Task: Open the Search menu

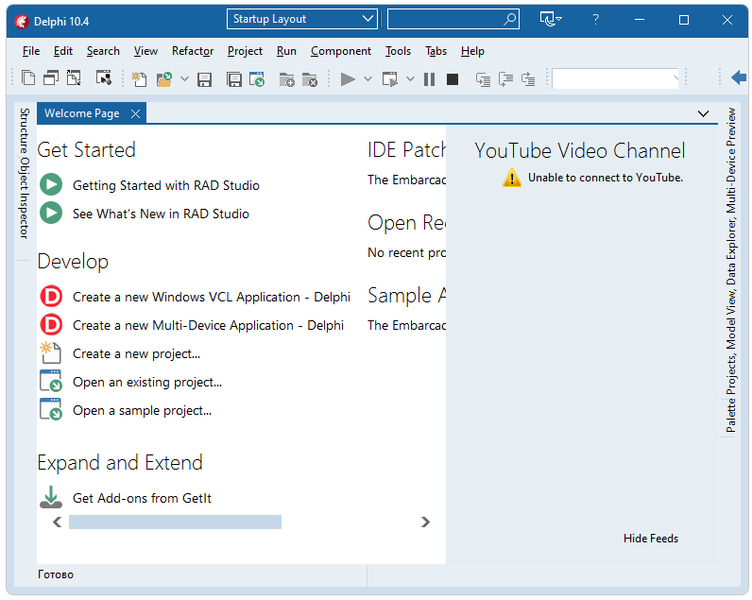Action: tap(103, 51)
